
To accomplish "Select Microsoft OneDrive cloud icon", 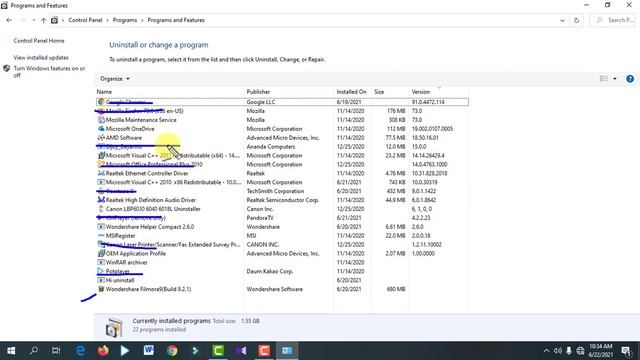I will click(x=101, y=129).
